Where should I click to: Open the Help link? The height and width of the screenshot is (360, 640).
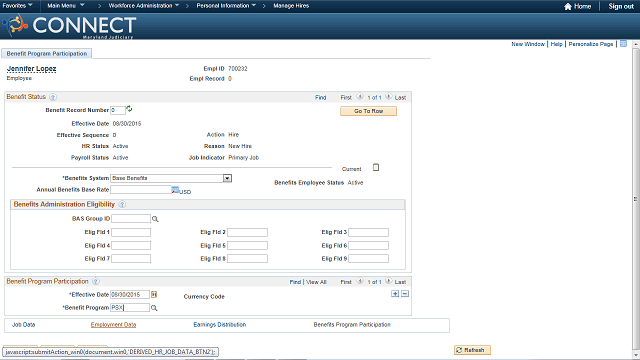pyautogui.click(x=556, y=44)
